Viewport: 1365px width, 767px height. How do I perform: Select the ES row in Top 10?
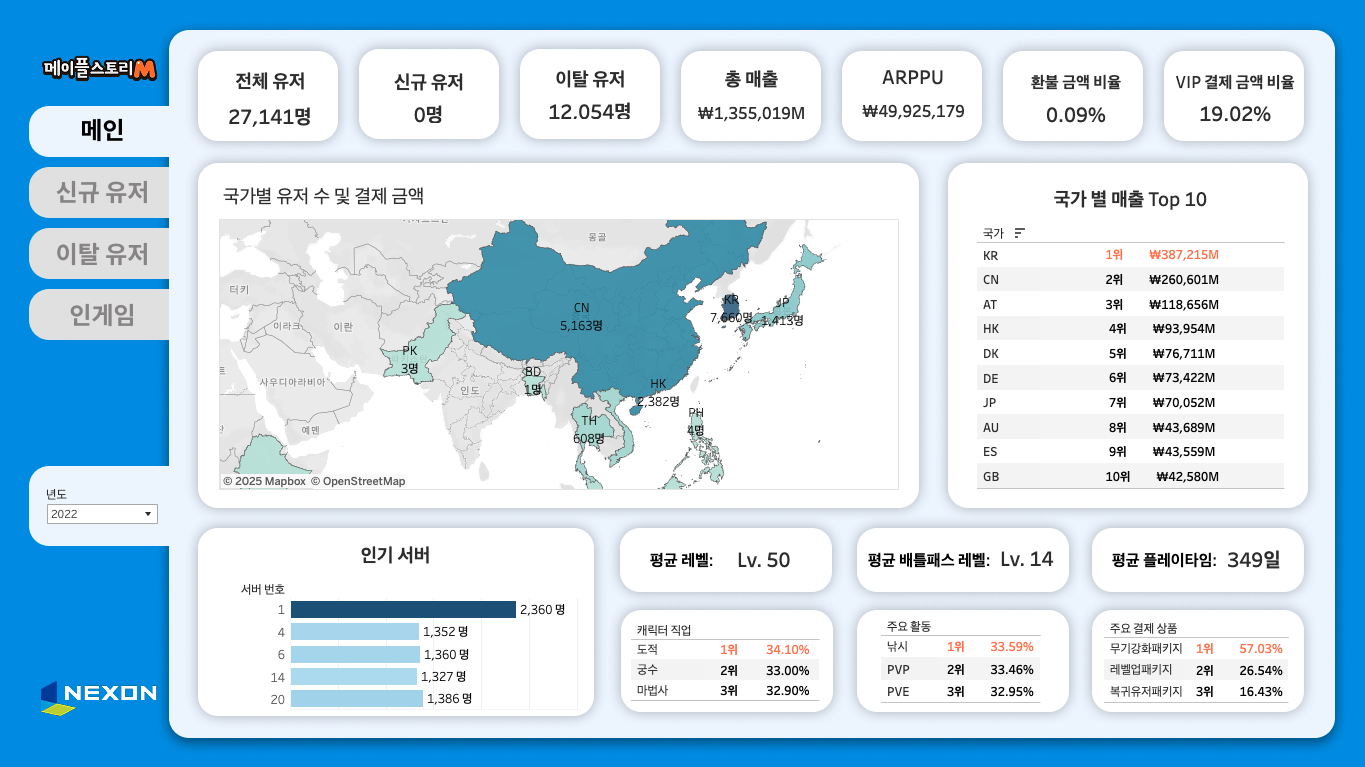pyautogui.click(x=1131, y=451)
